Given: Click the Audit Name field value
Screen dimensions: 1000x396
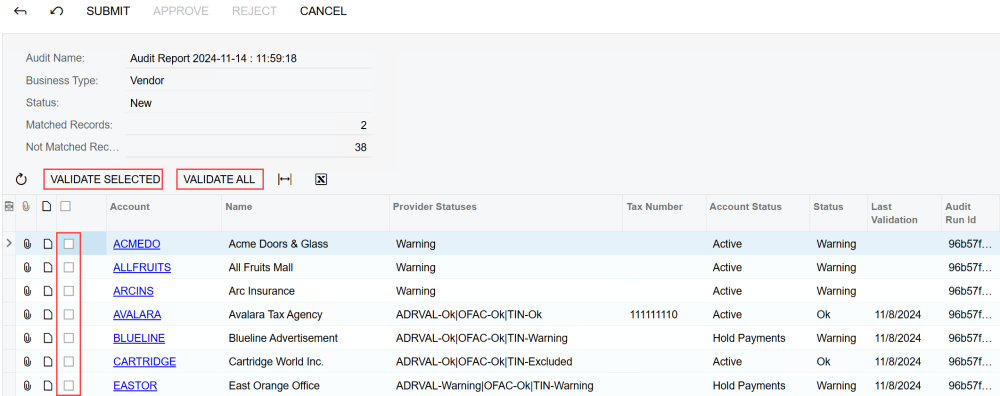Looking at the screenshot, I should coord(249,59).
